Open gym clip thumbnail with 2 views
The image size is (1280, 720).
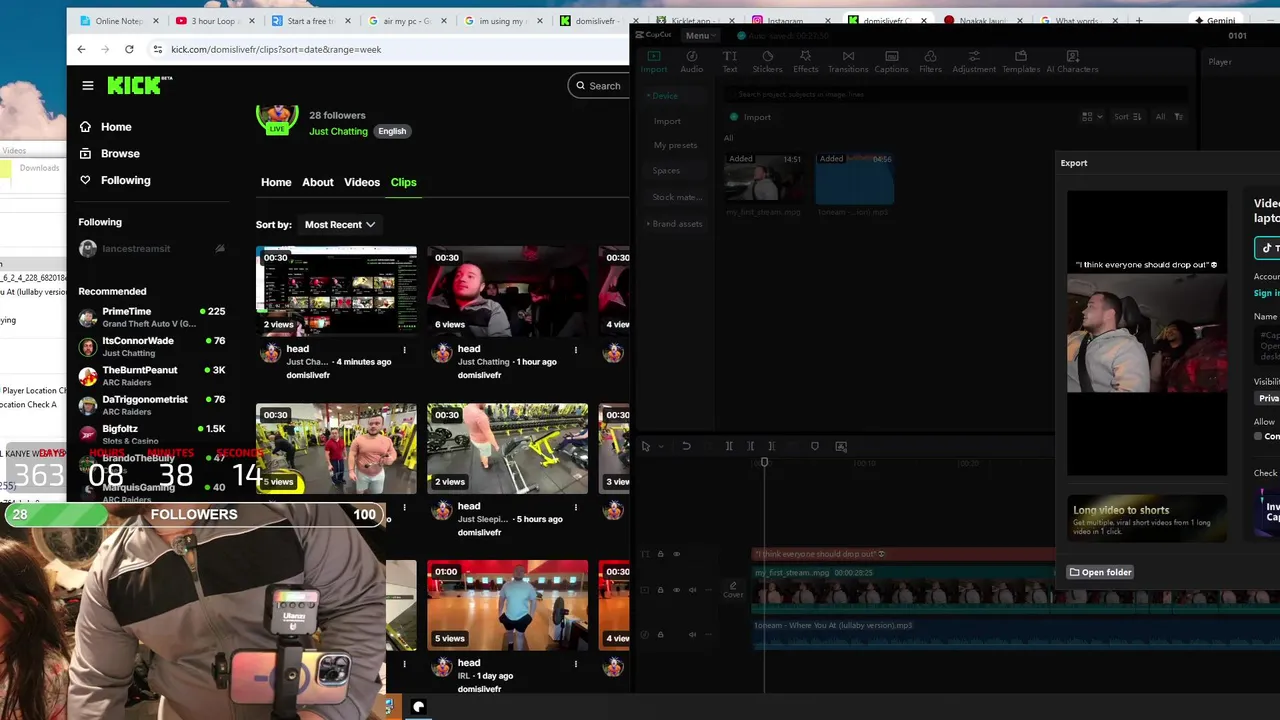click(x=507, y=448)
